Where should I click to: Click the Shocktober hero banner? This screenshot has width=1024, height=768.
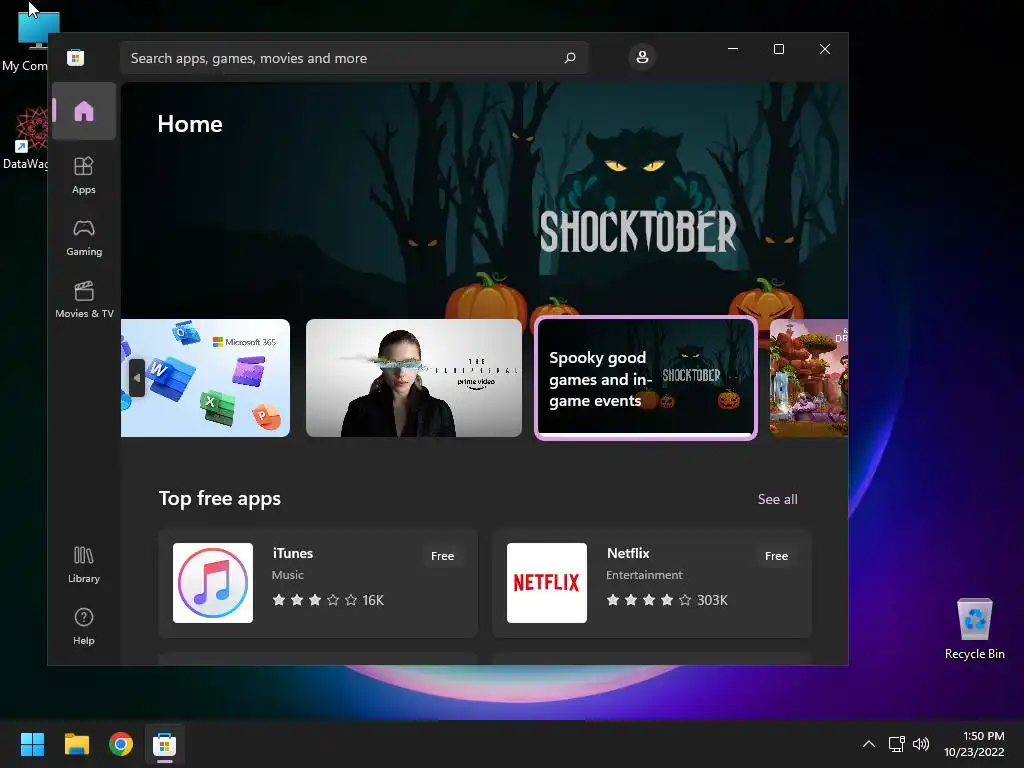click(485, 199)
